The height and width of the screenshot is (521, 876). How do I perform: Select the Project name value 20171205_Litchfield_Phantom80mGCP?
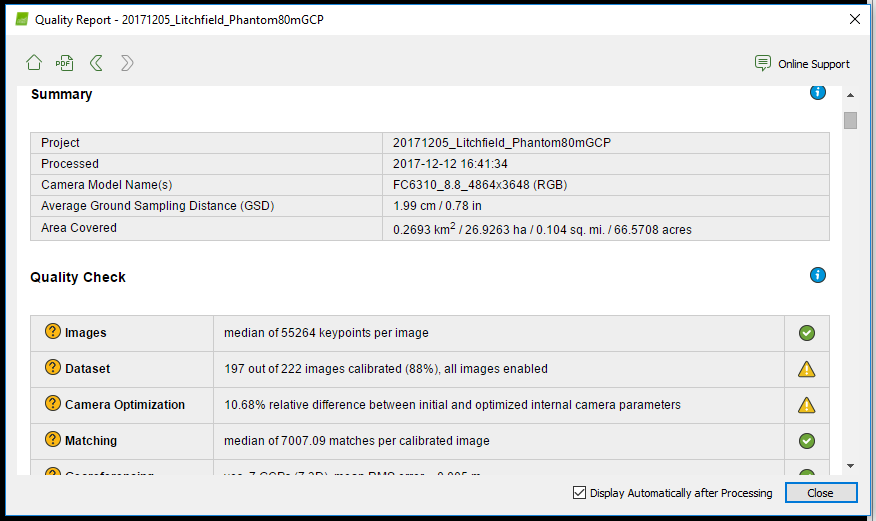(502, 143)
